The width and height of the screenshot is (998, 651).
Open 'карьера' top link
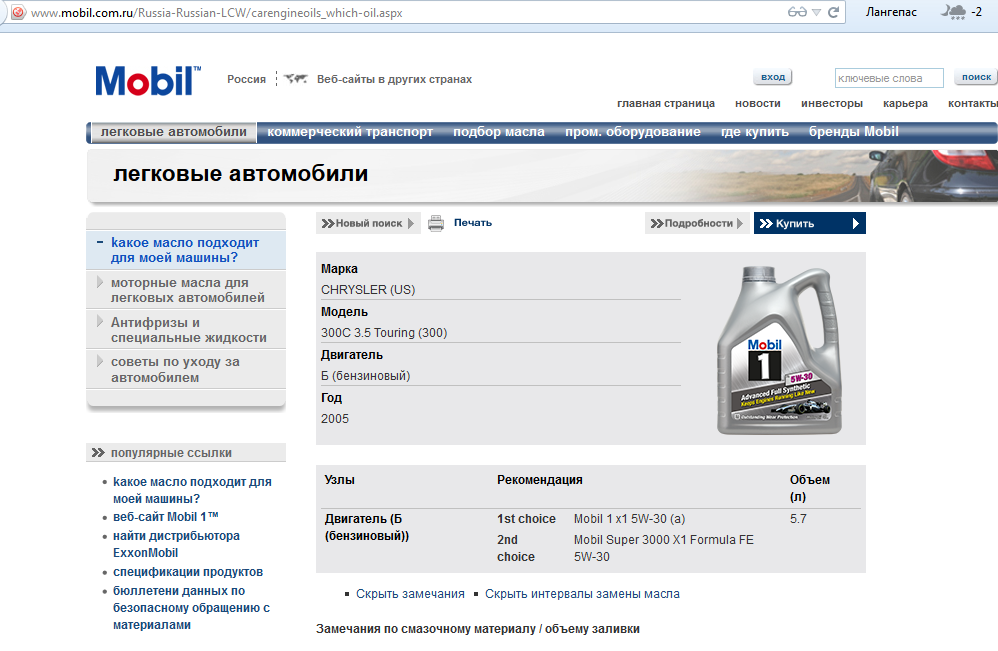pos(905,103)
